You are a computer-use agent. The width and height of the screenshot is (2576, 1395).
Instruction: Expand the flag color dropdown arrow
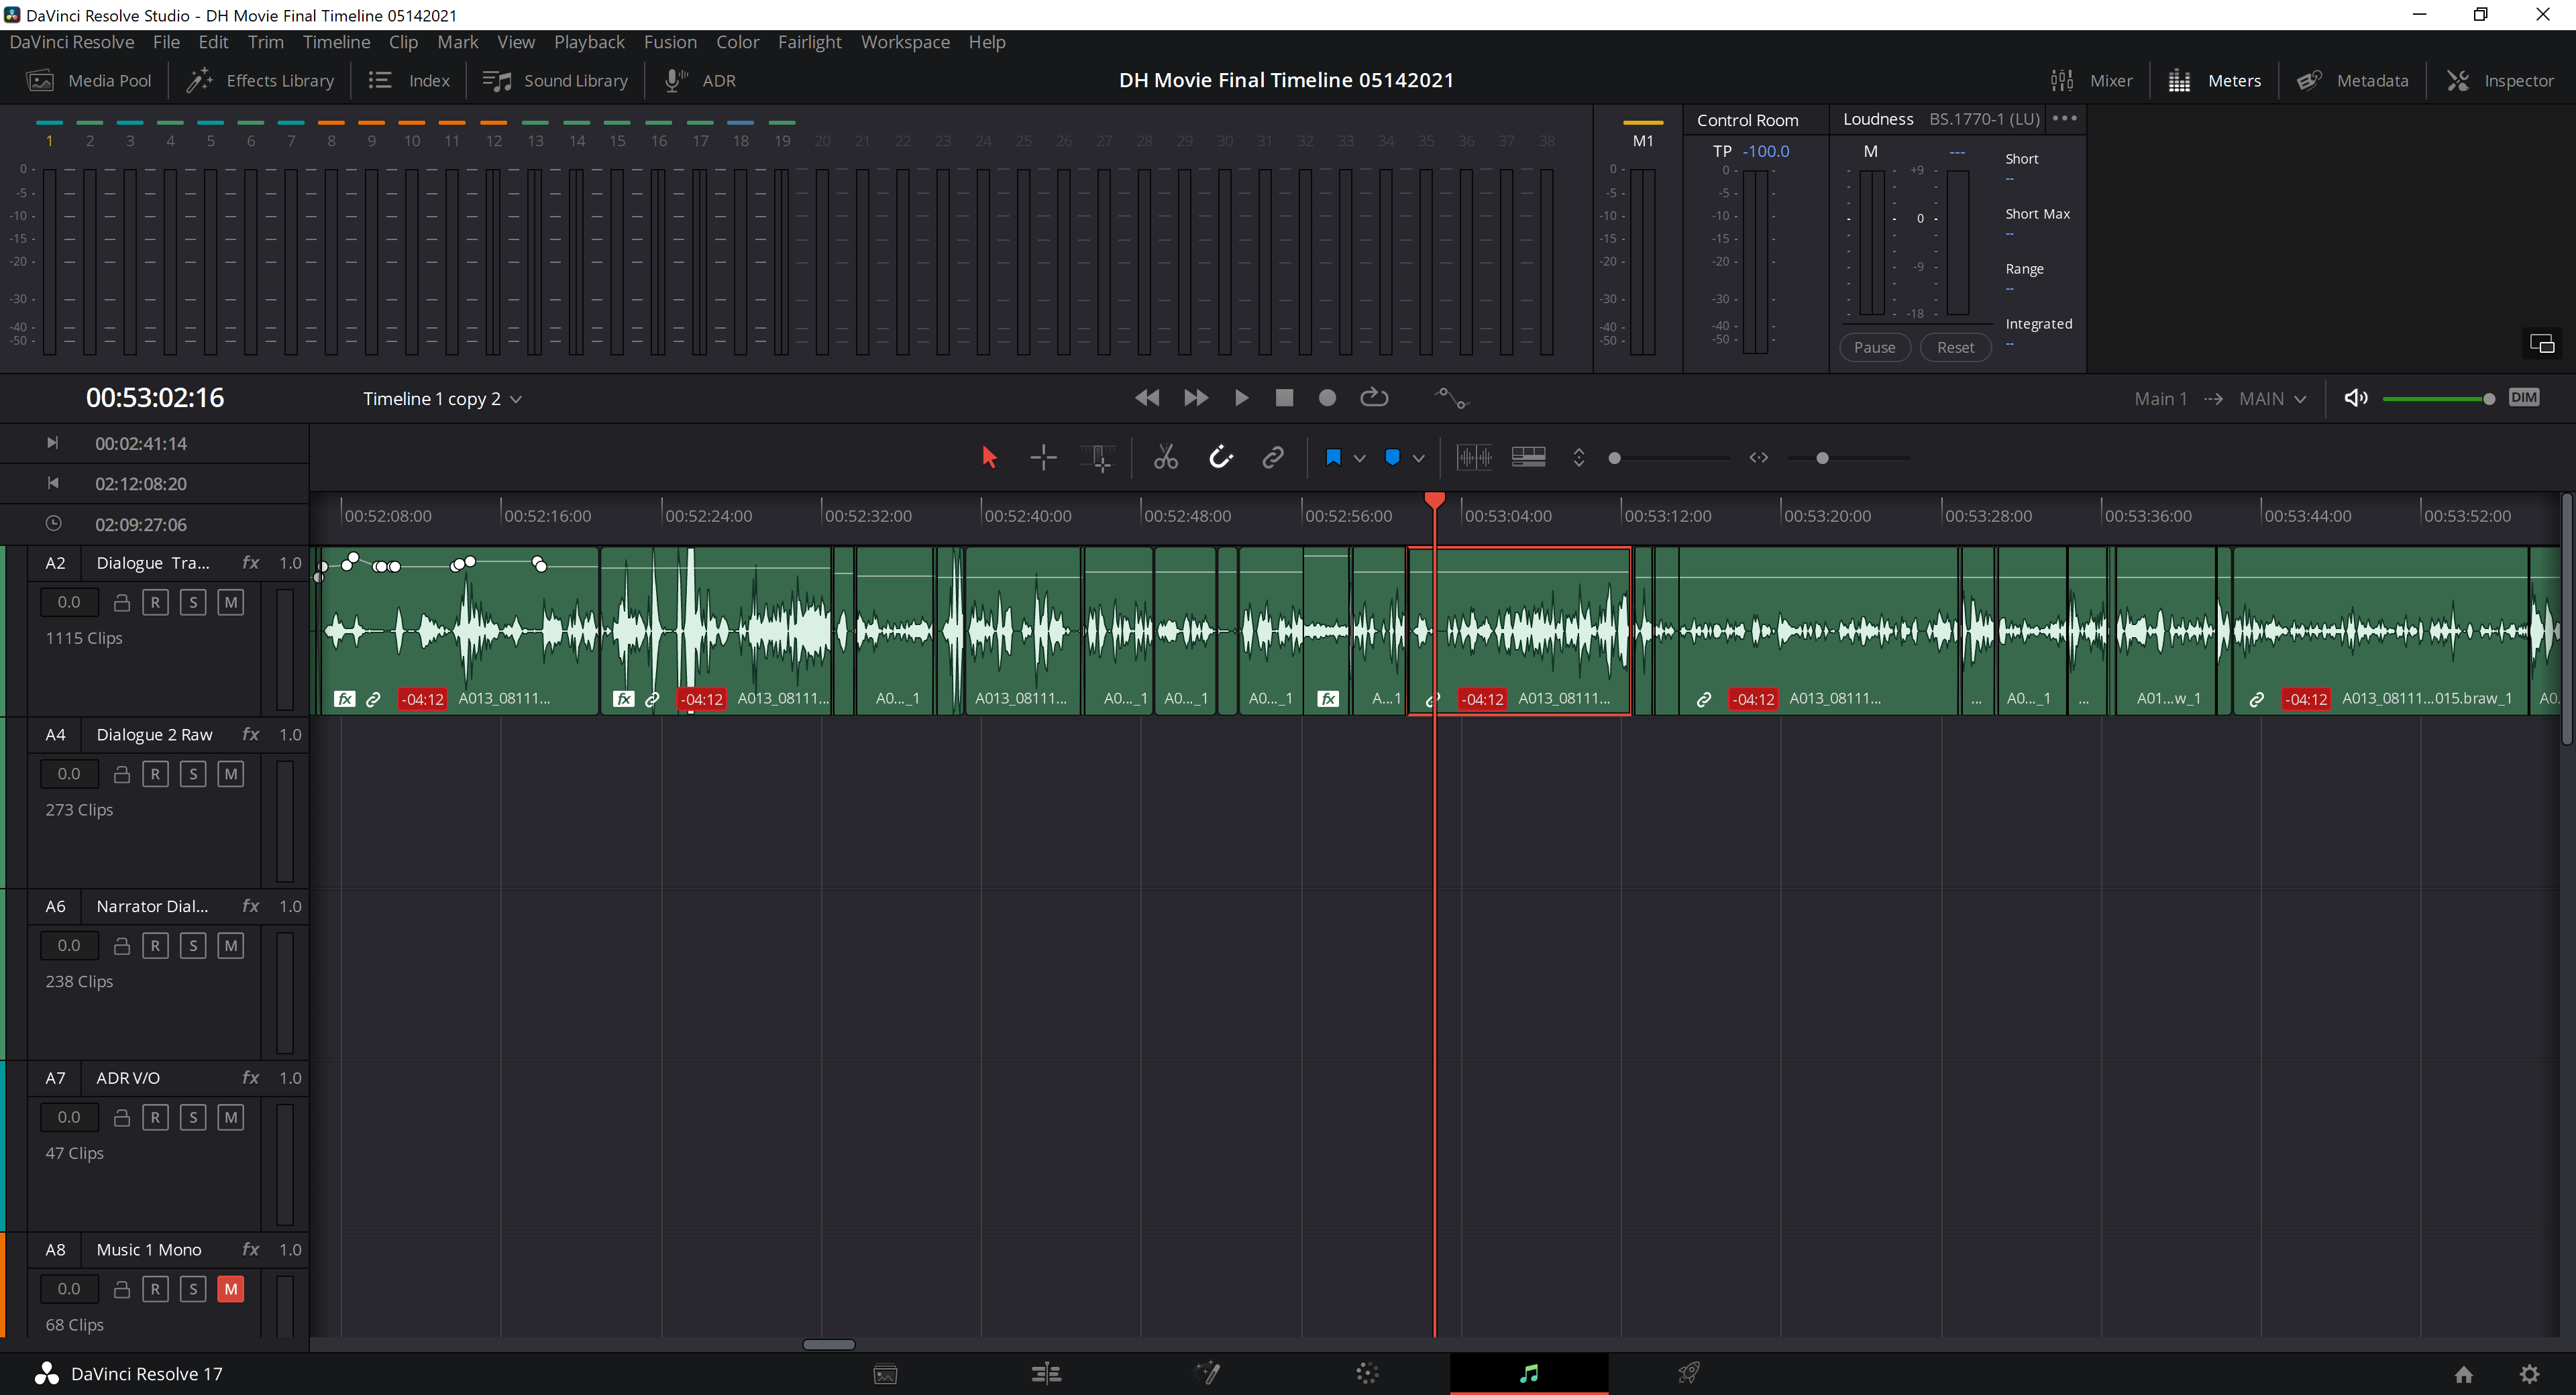1359,459
